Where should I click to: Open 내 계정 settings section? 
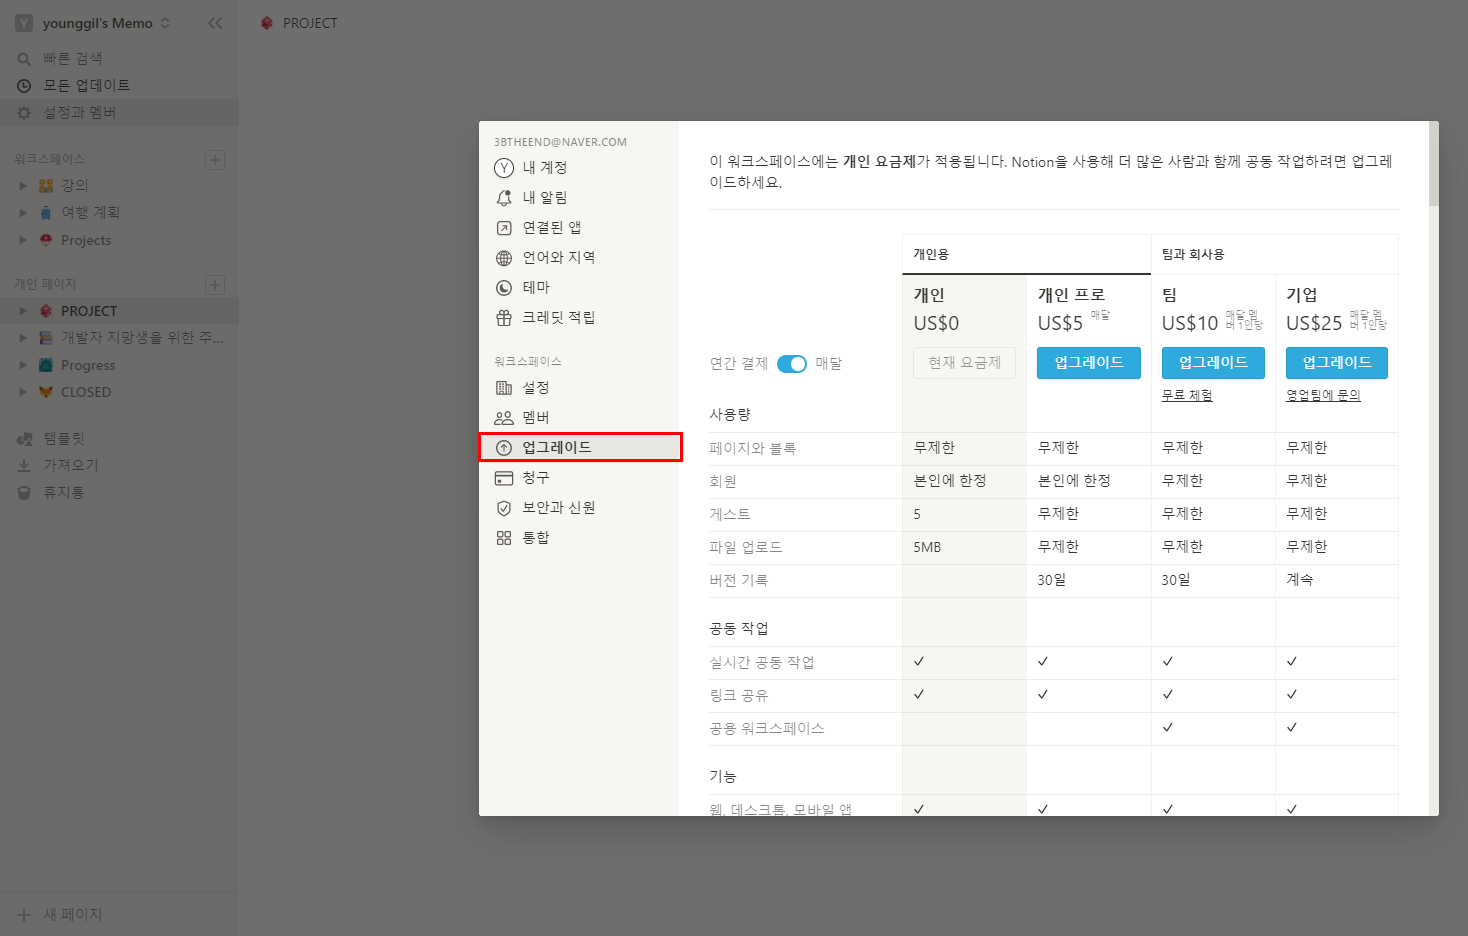pos(579,168)
